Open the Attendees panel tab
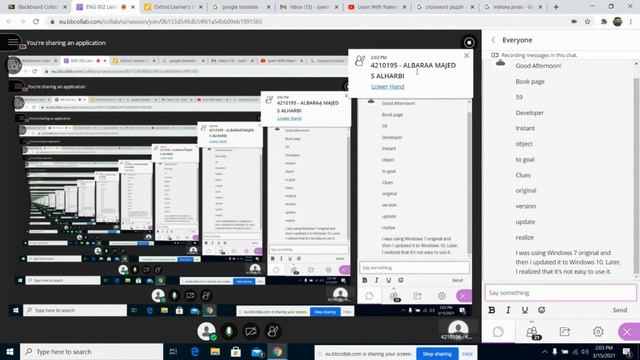 (x=532, y=332)
